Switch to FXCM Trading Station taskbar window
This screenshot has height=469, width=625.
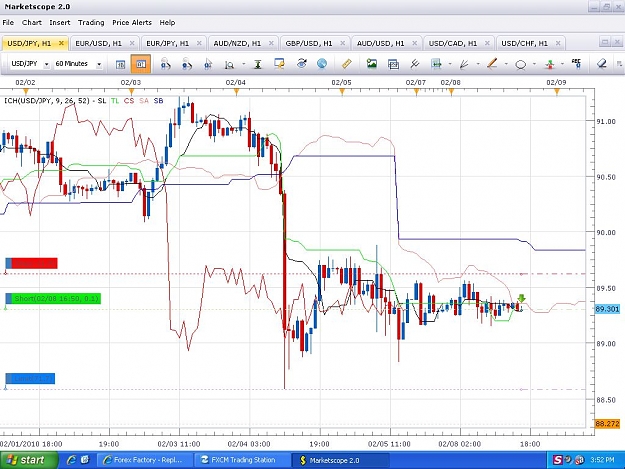click(243, 460)
